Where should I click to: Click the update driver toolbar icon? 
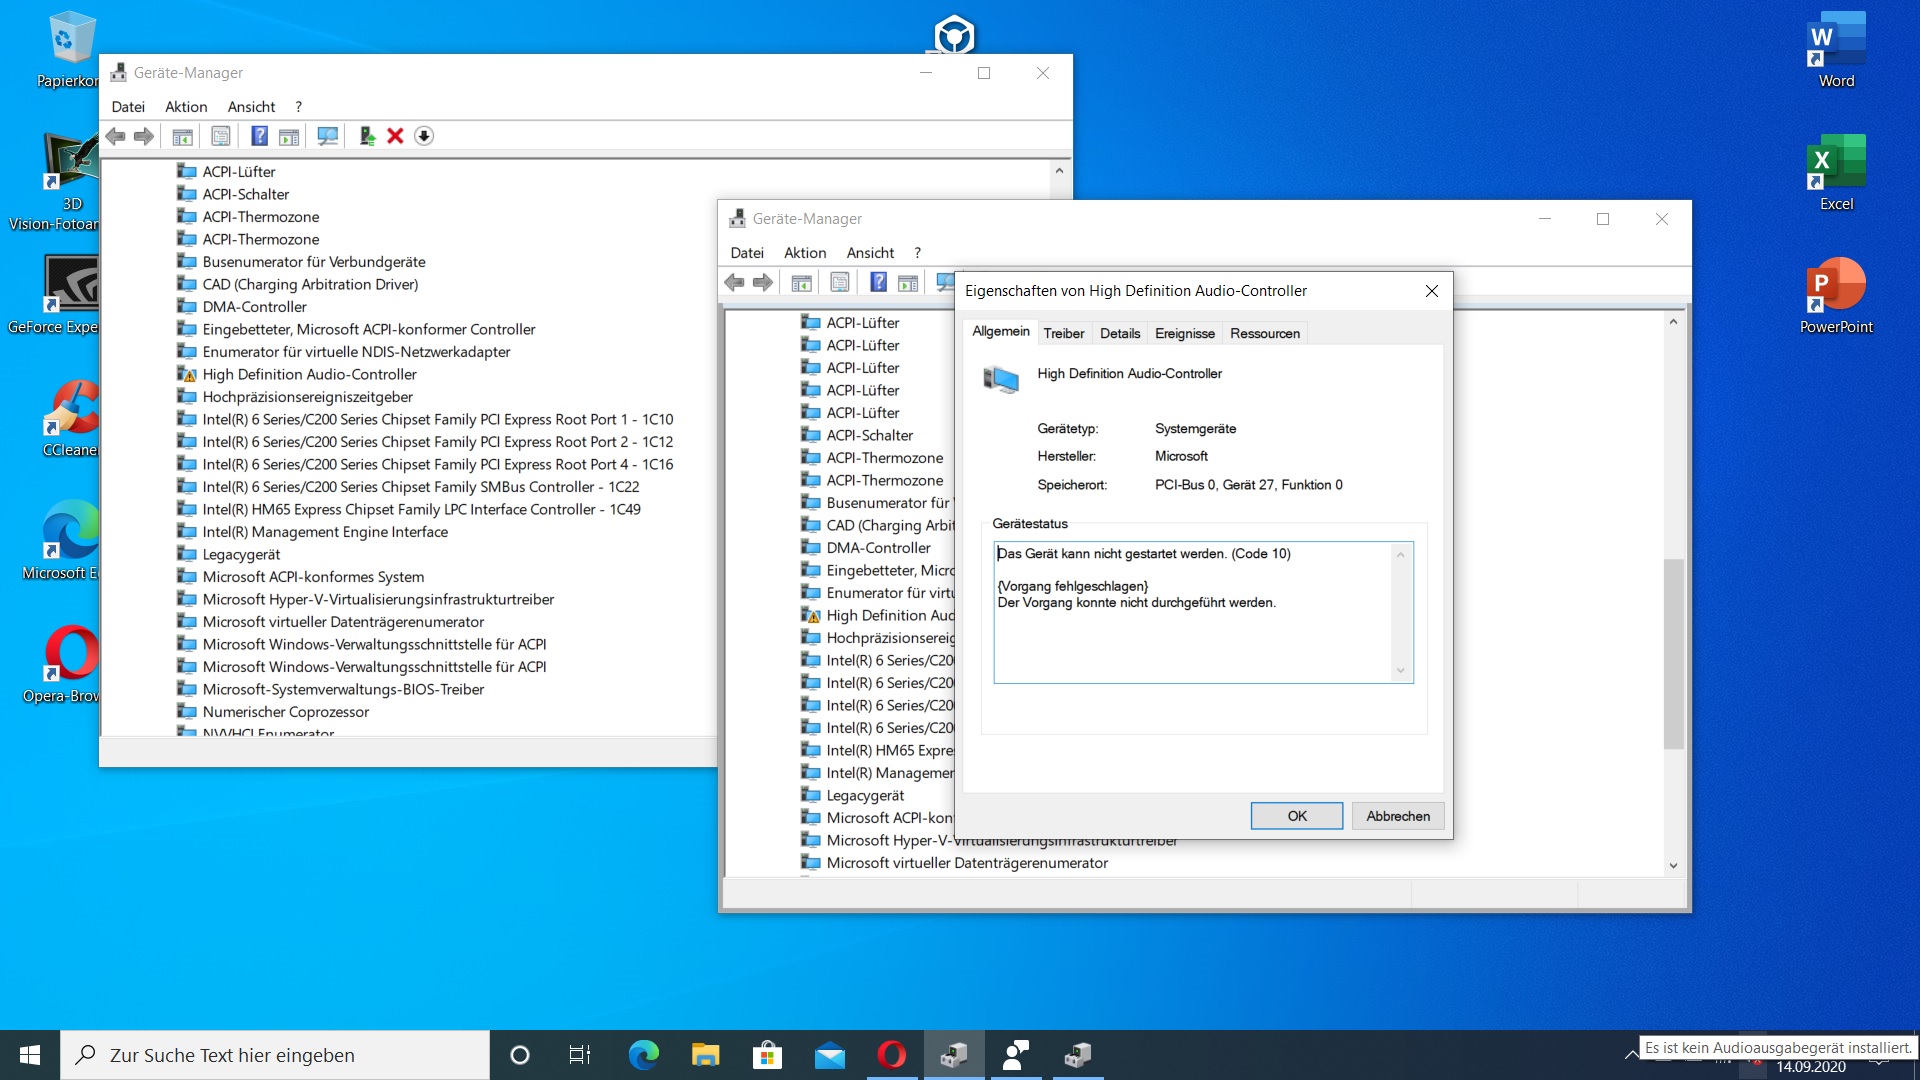(367, 136)
